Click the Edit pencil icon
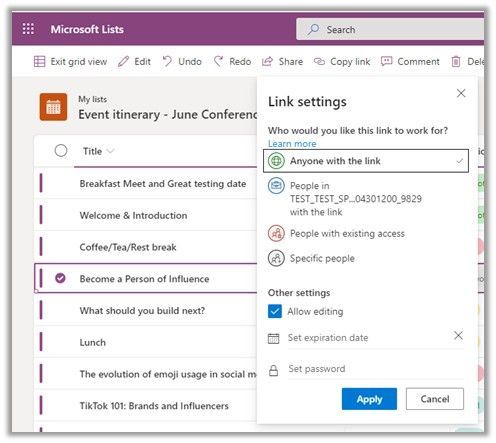496x443 pixels. tap(123, 61)
